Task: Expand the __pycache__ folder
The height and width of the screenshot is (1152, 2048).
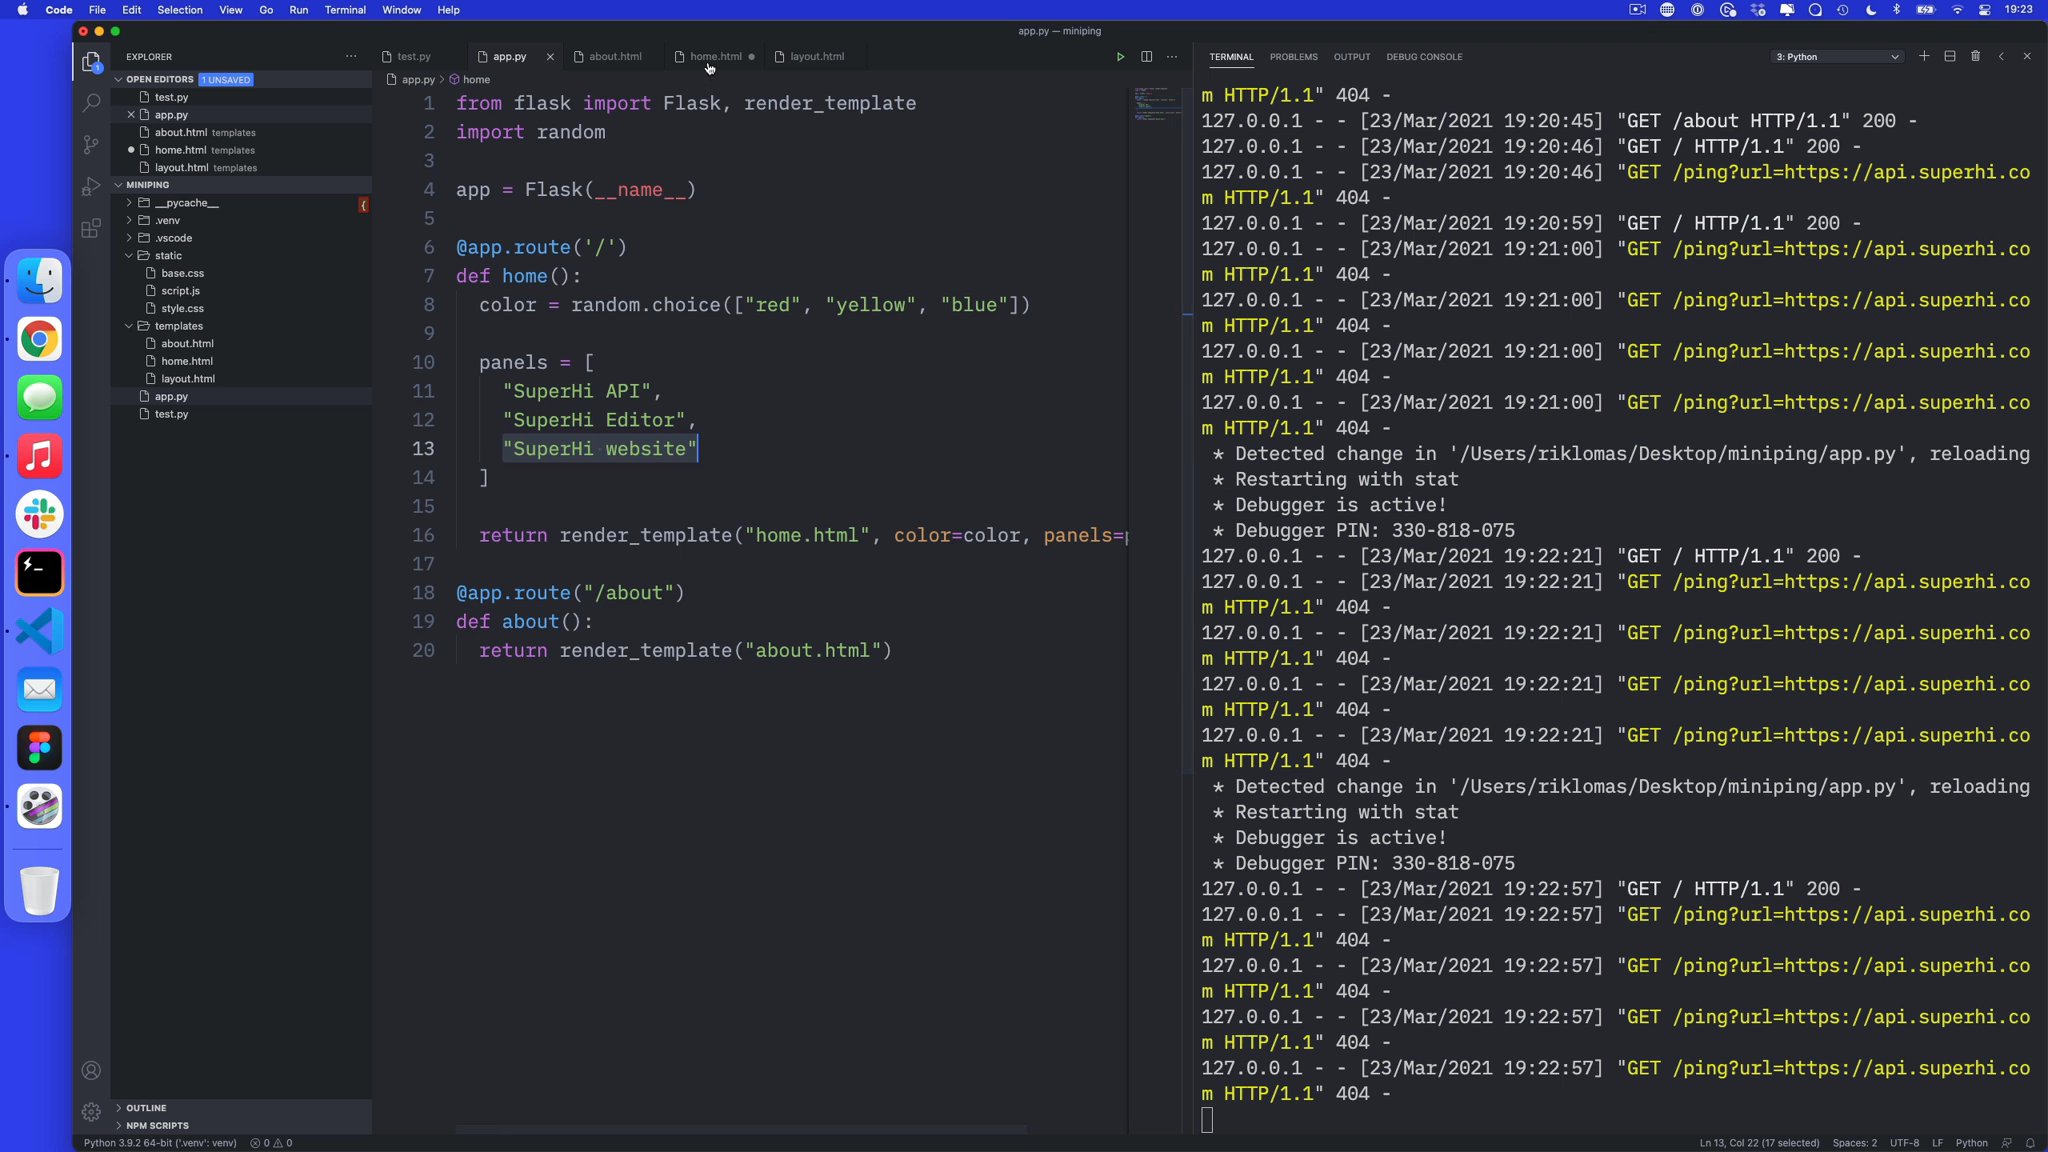Action: pyautogui.click(x=186, y=203)
